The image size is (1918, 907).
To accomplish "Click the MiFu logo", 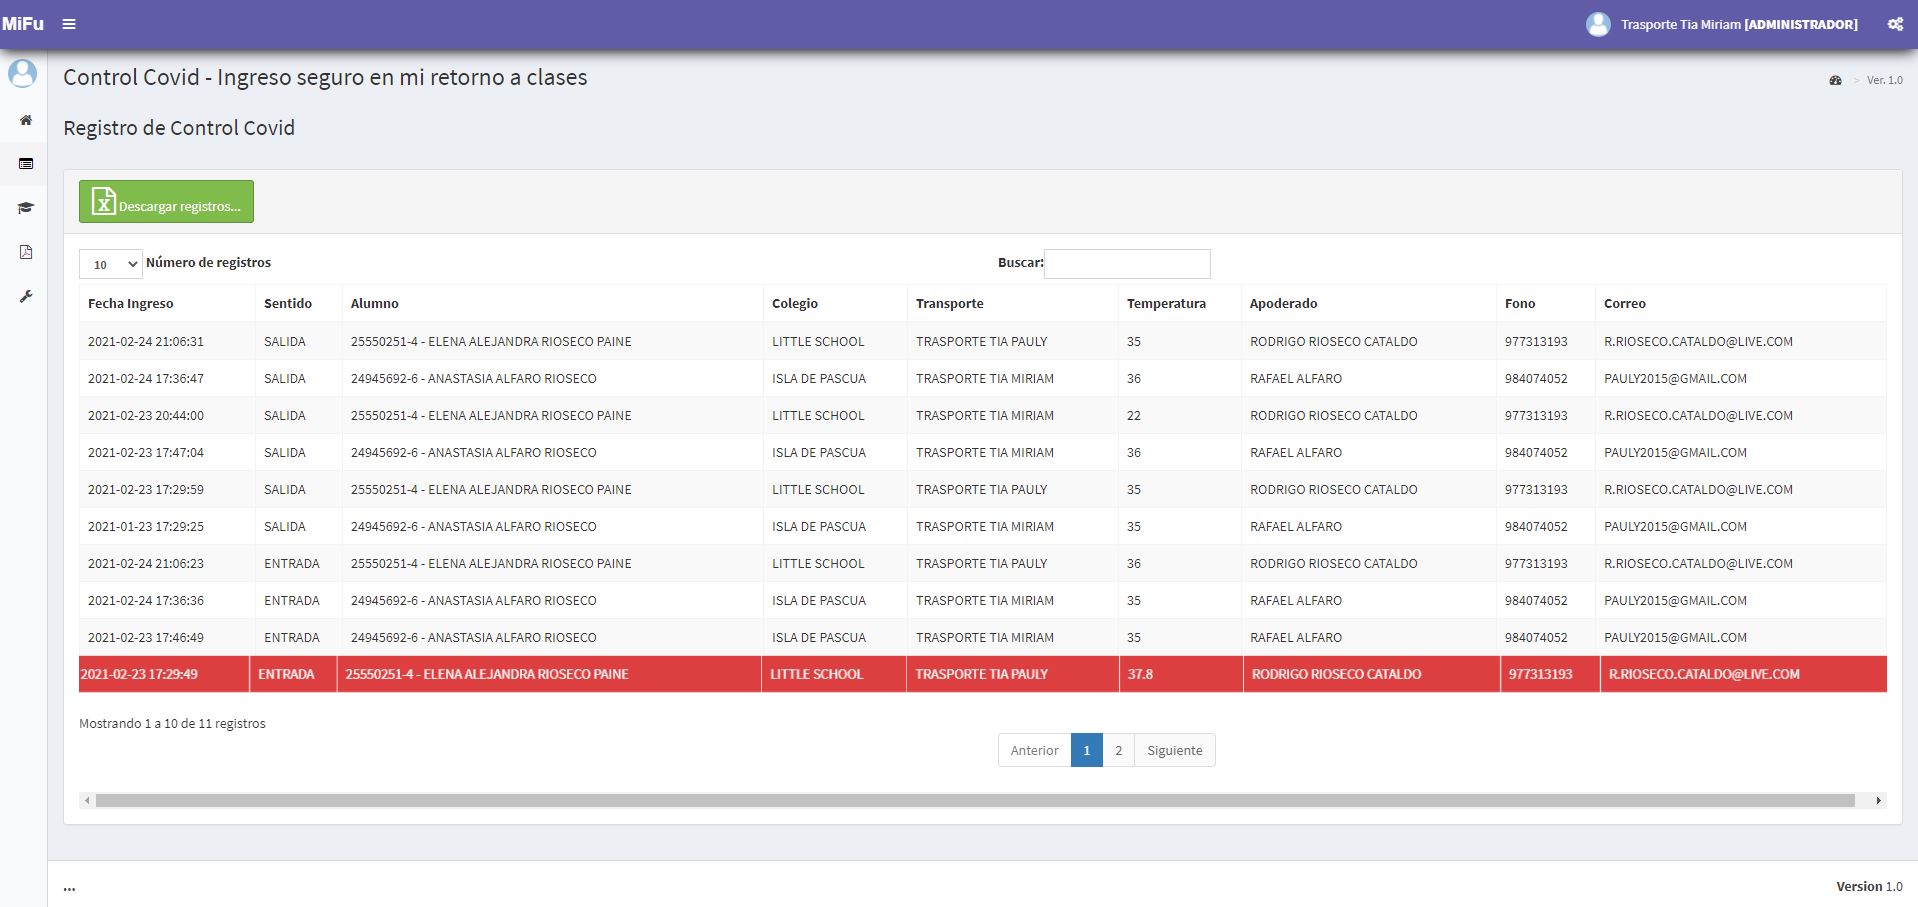I will click(23, 24).
